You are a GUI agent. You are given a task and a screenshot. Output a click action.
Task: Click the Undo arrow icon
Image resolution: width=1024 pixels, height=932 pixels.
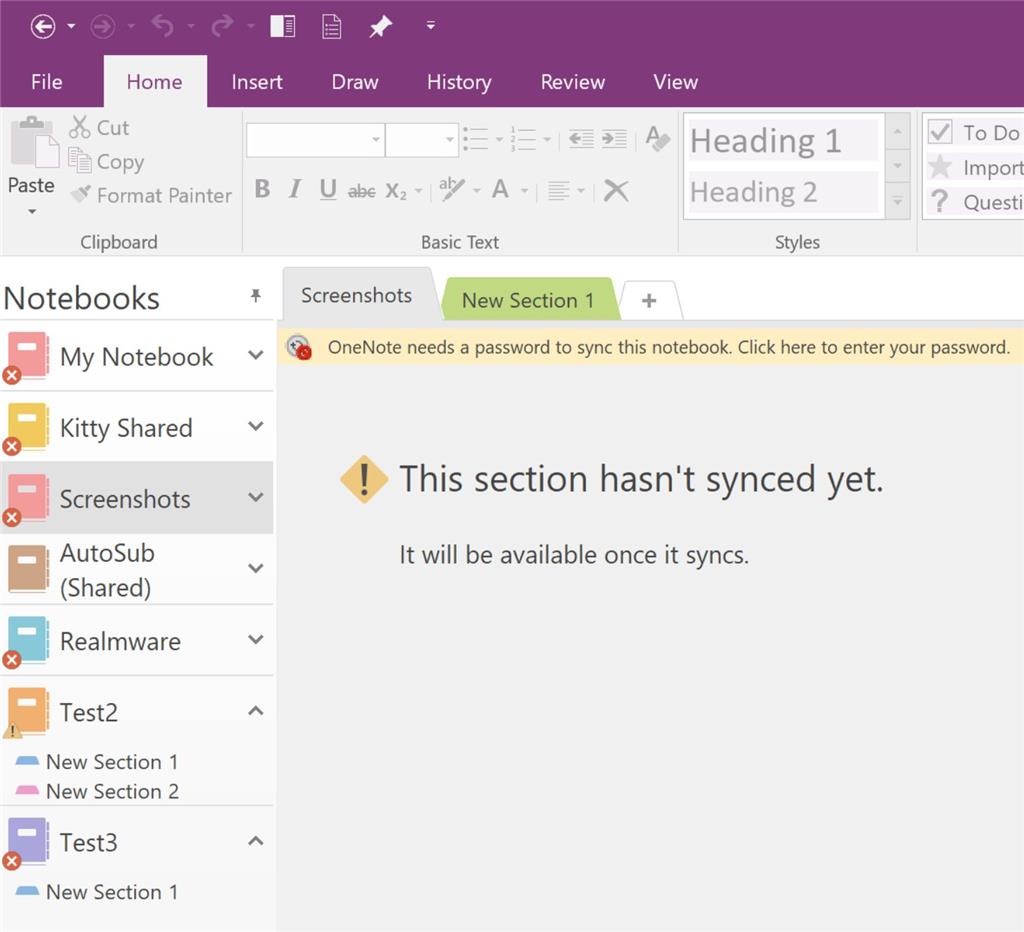[x=163, y=26]
